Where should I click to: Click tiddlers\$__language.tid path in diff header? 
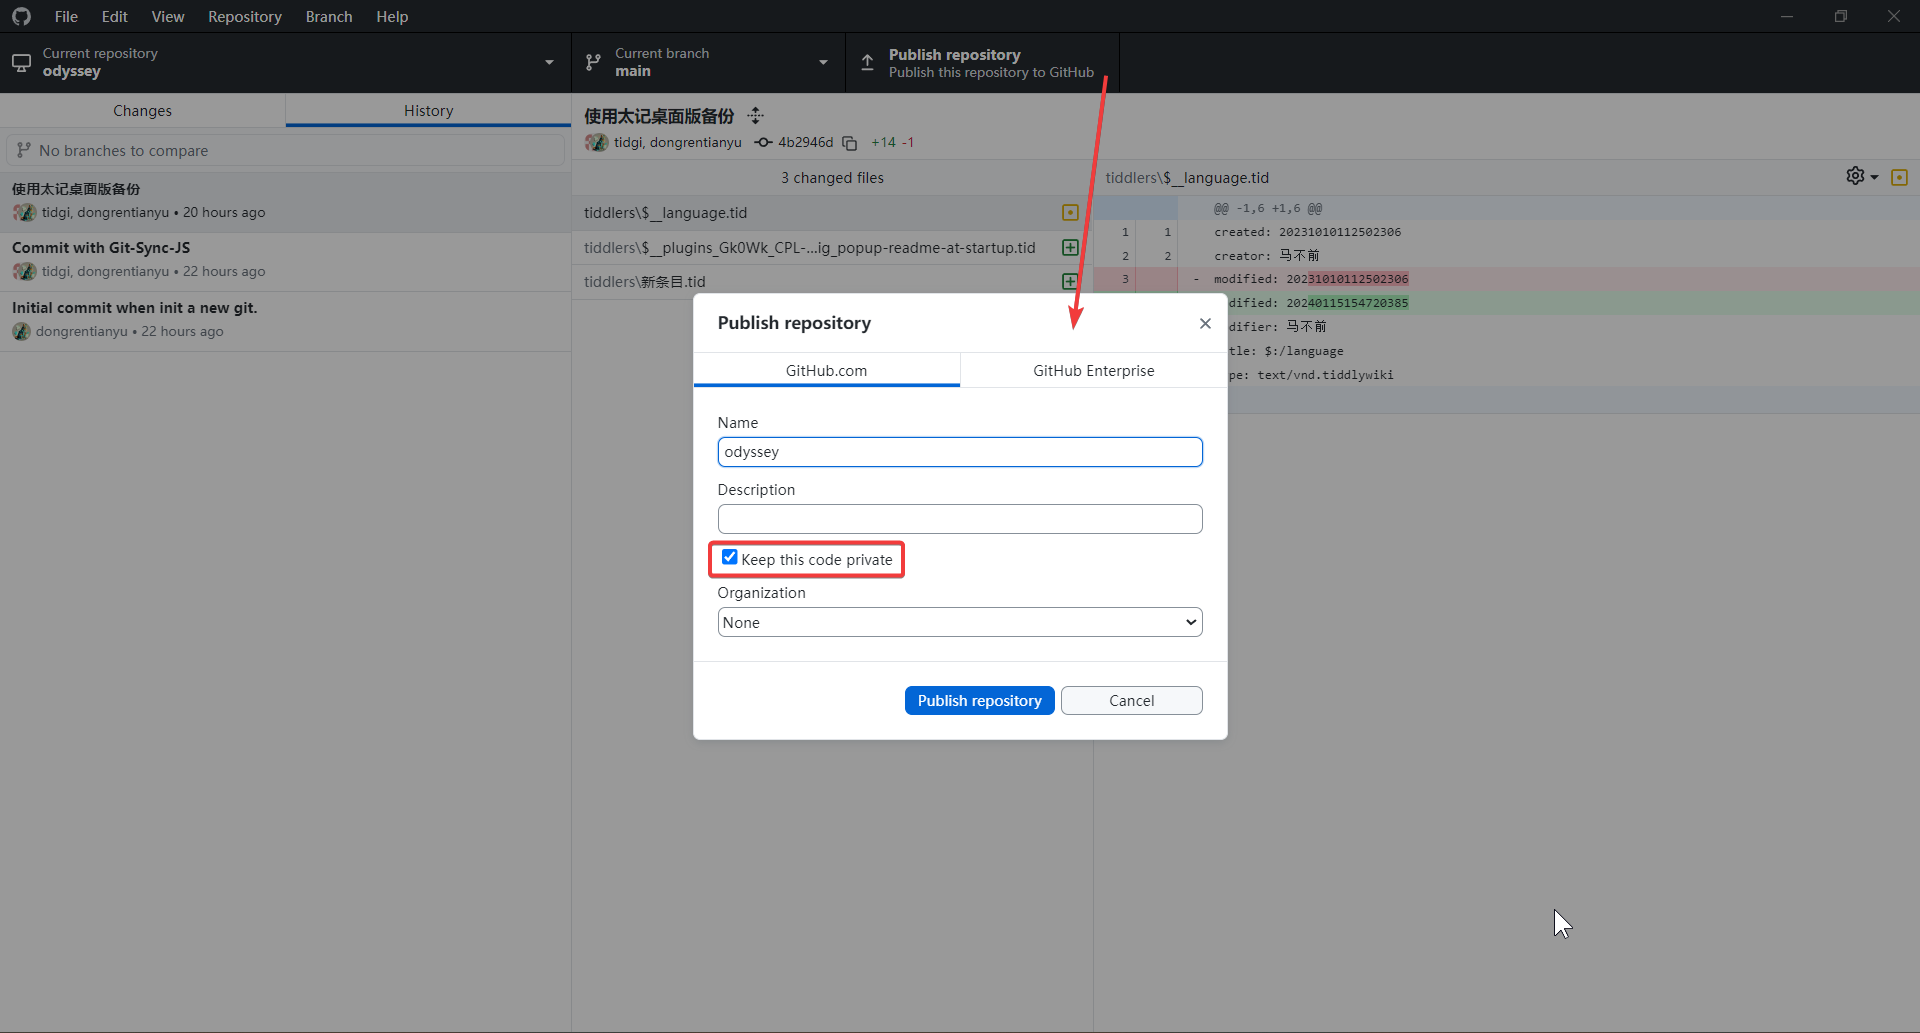click(1187, 177)
